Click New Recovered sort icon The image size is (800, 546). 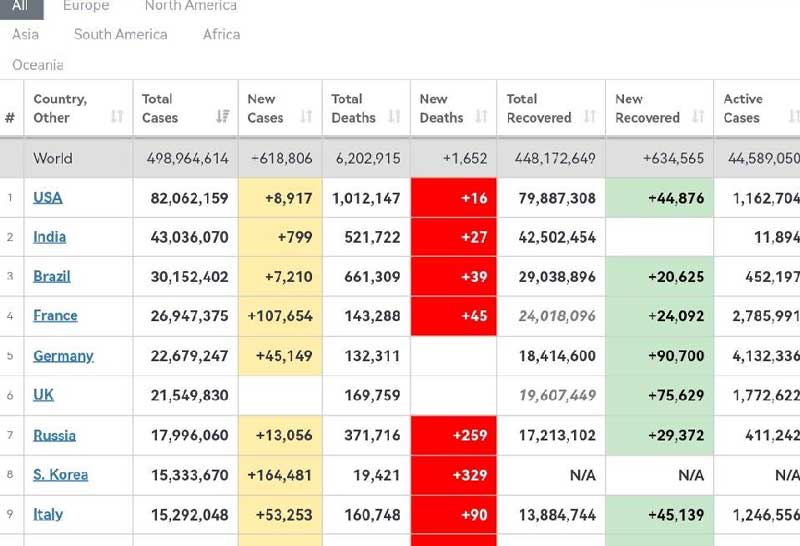[698, 117]
